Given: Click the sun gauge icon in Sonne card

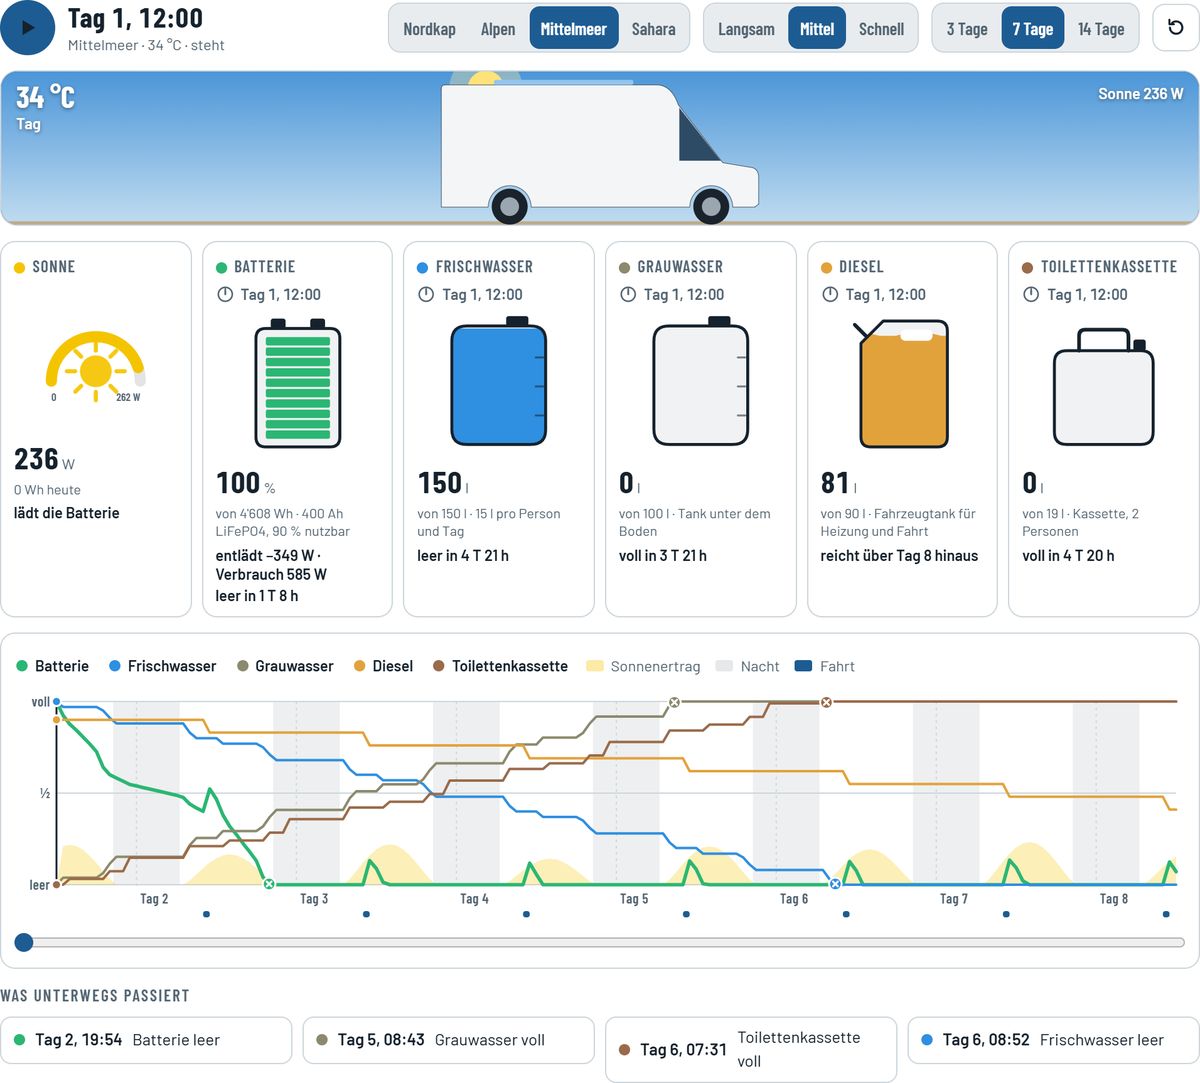Looking at the screenshot, I should tap(96, 366).
